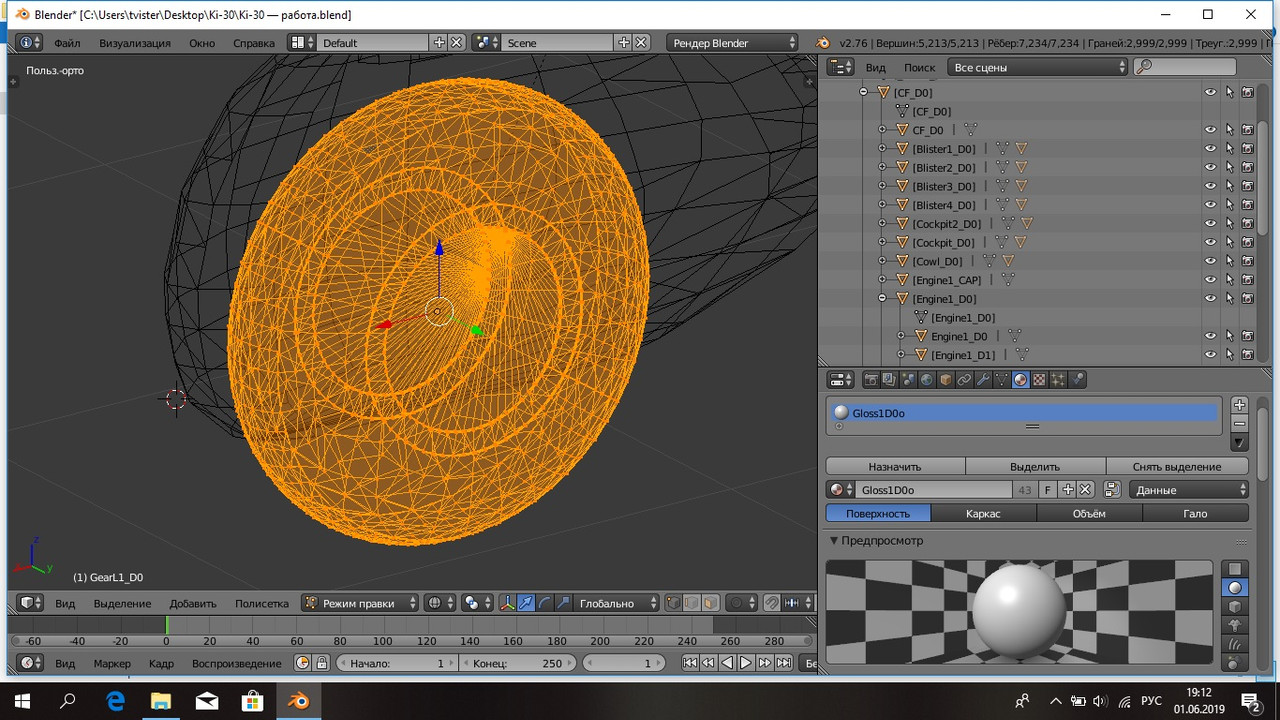Toggle visibility eye for Cowl_D0

click(x=1210, y=261)
